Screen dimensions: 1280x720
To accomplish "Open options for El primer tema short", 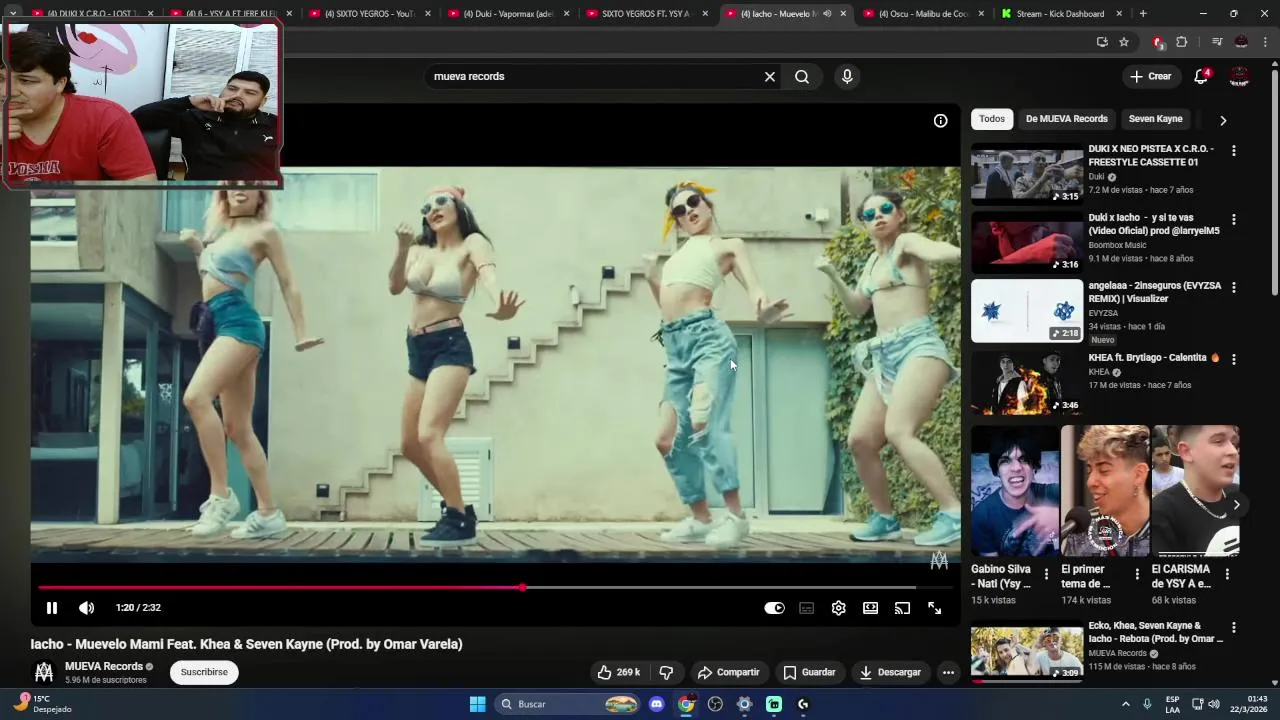I will 1136,574.
